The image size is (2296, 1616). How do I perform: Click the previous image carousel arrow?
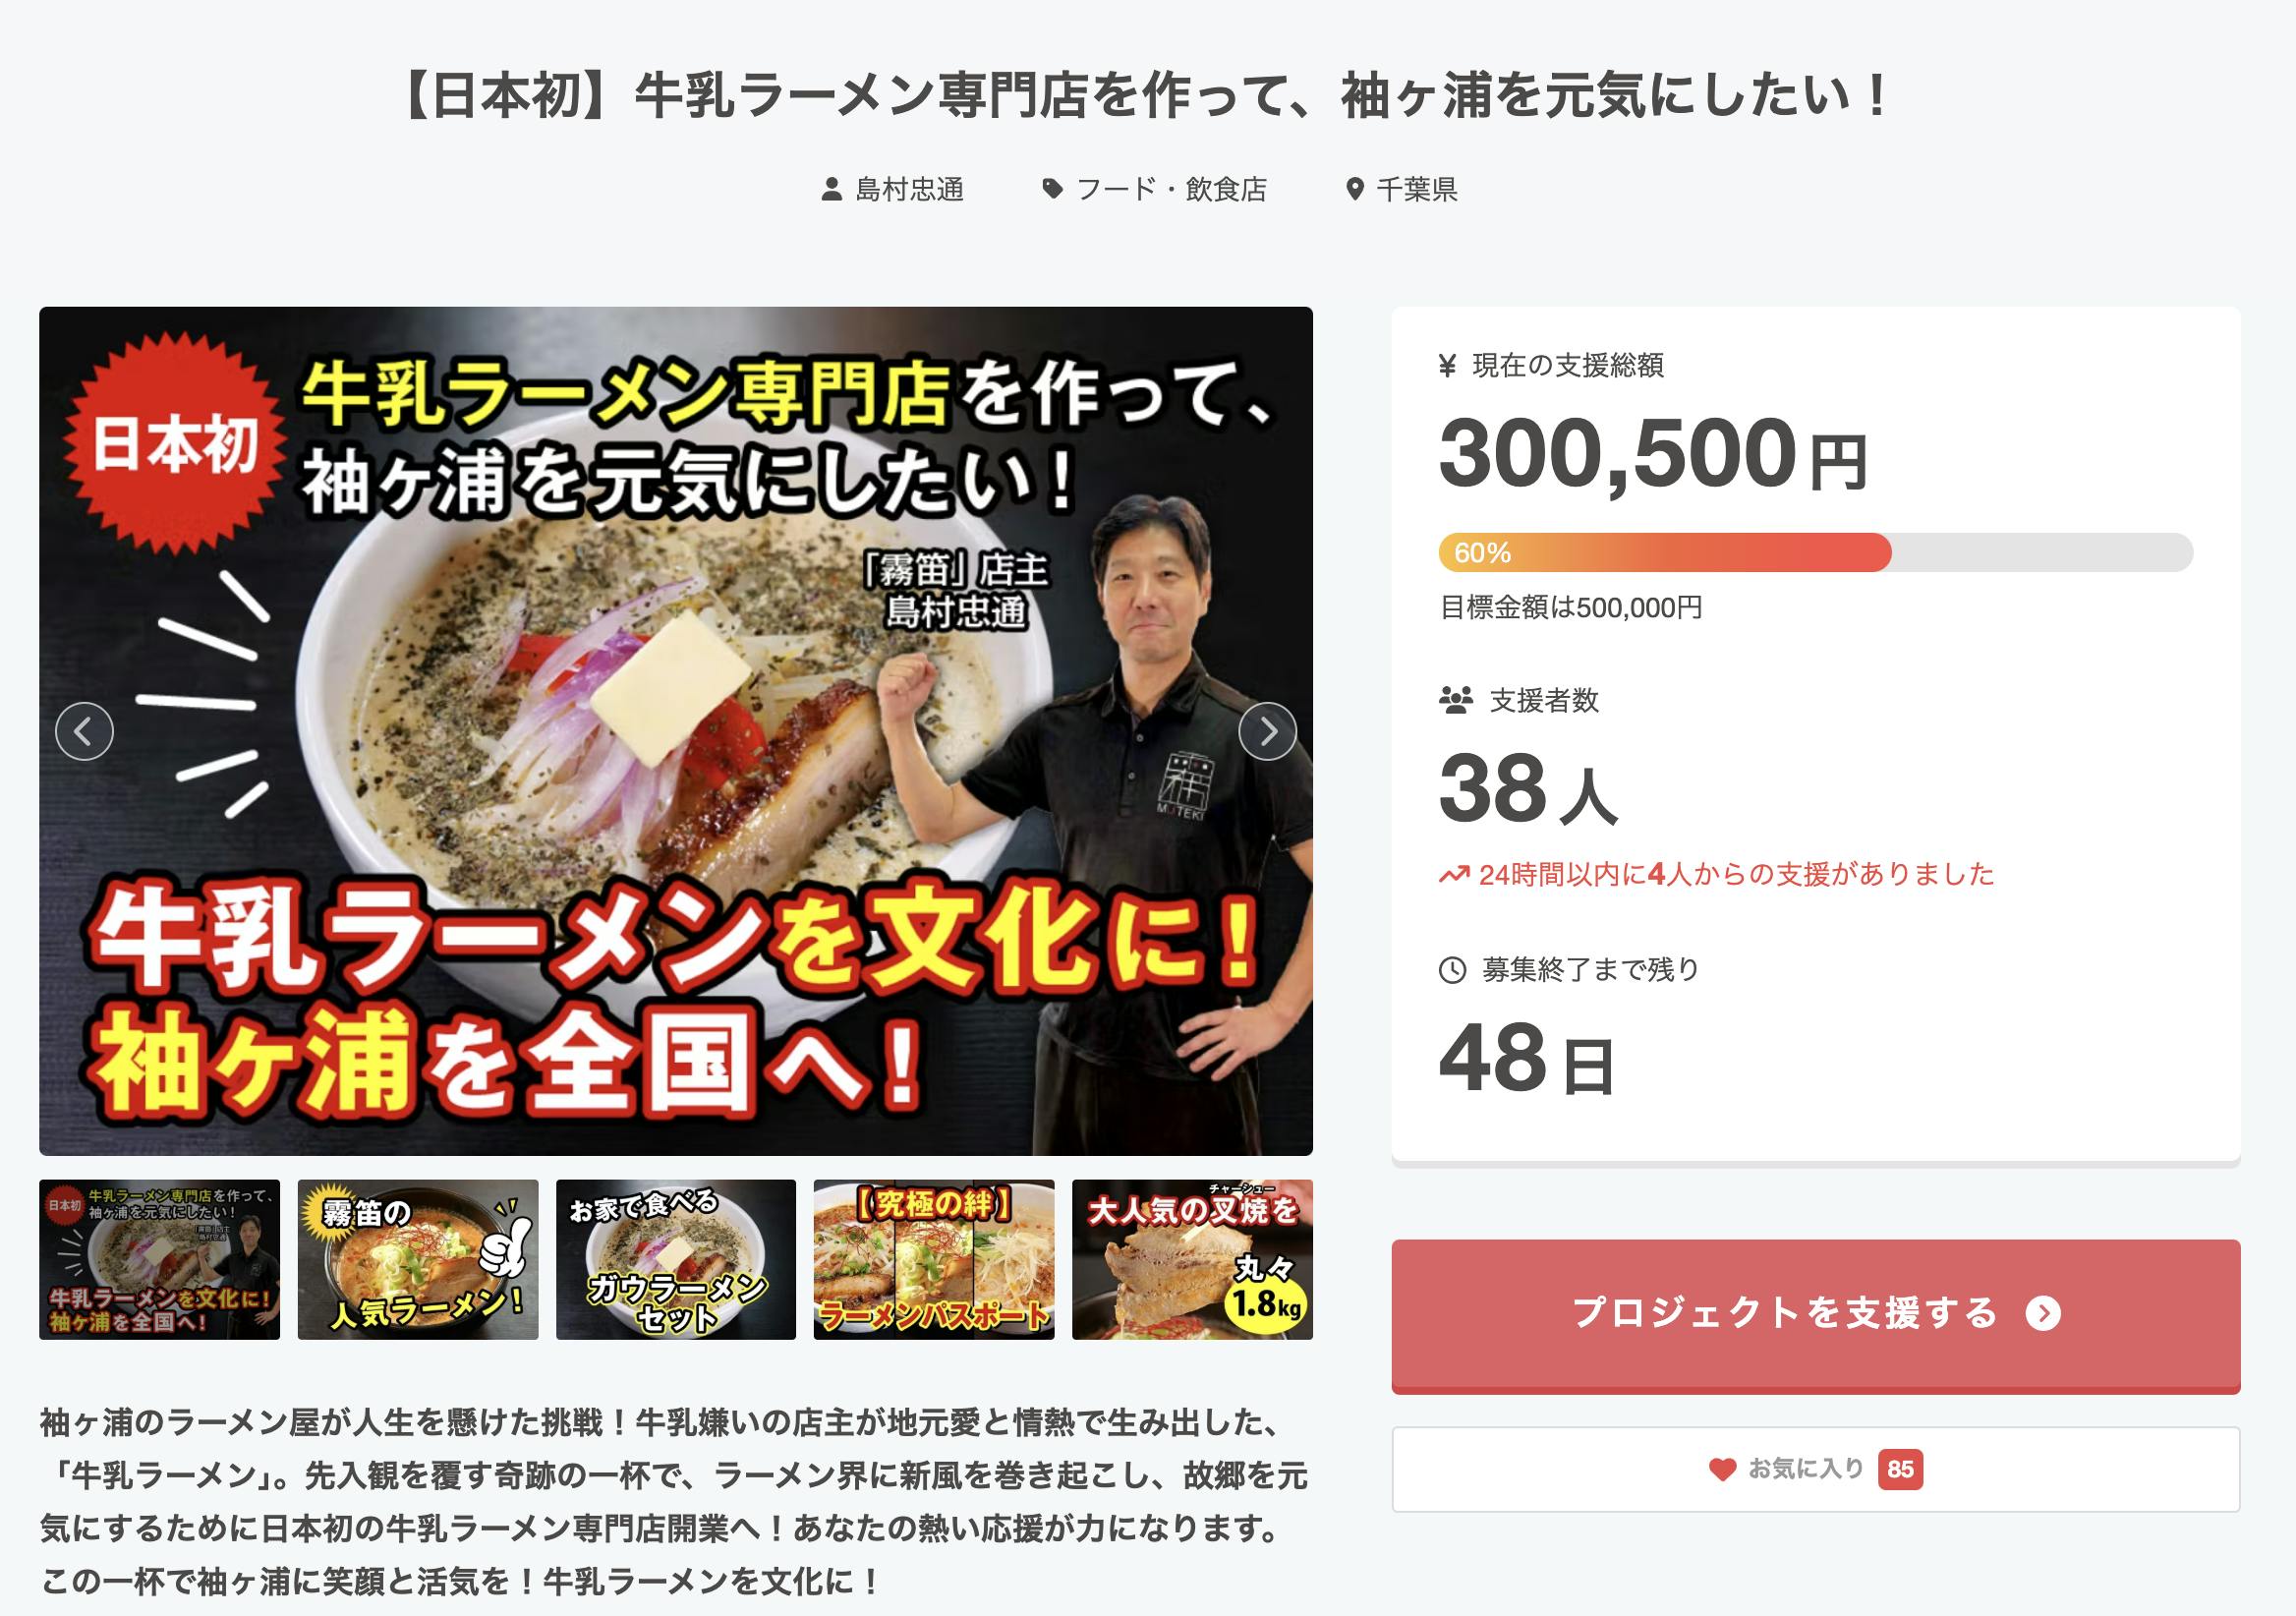[84, 732]
